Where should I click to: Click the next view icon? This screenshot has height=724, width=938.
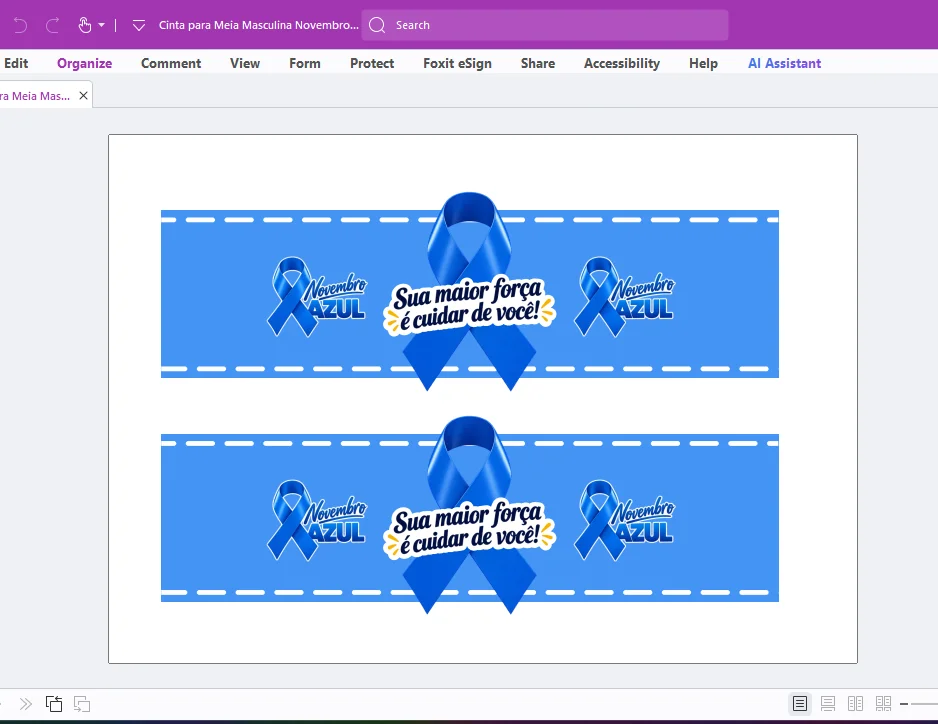click(82, 704)
